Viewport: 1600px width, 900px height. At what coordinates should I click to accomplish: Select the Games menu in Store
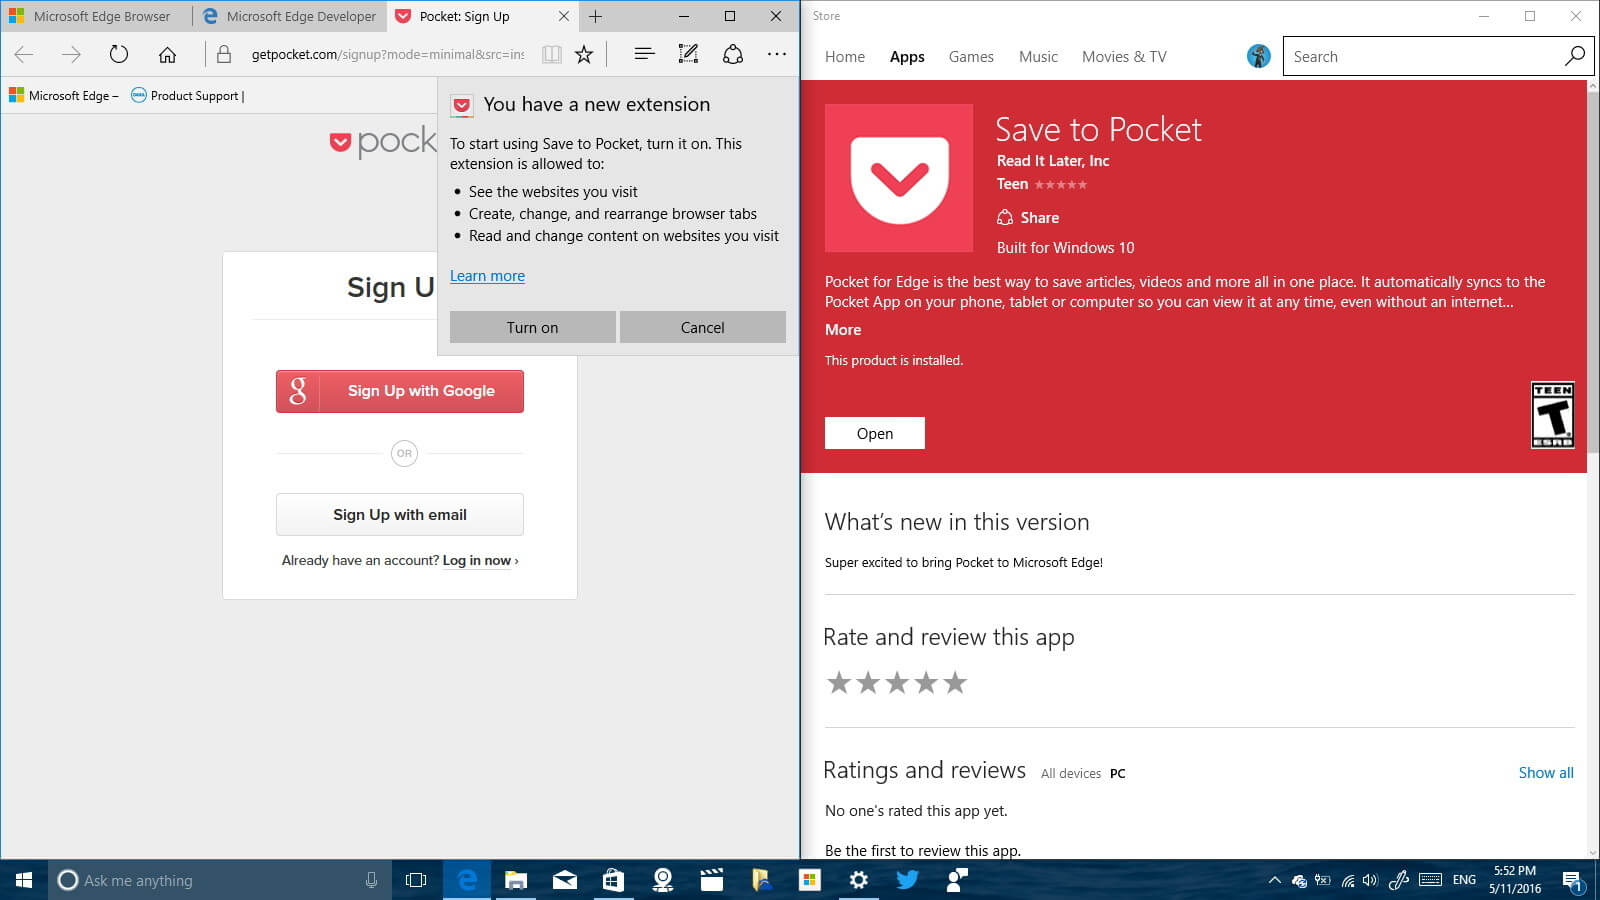point(971,57)
